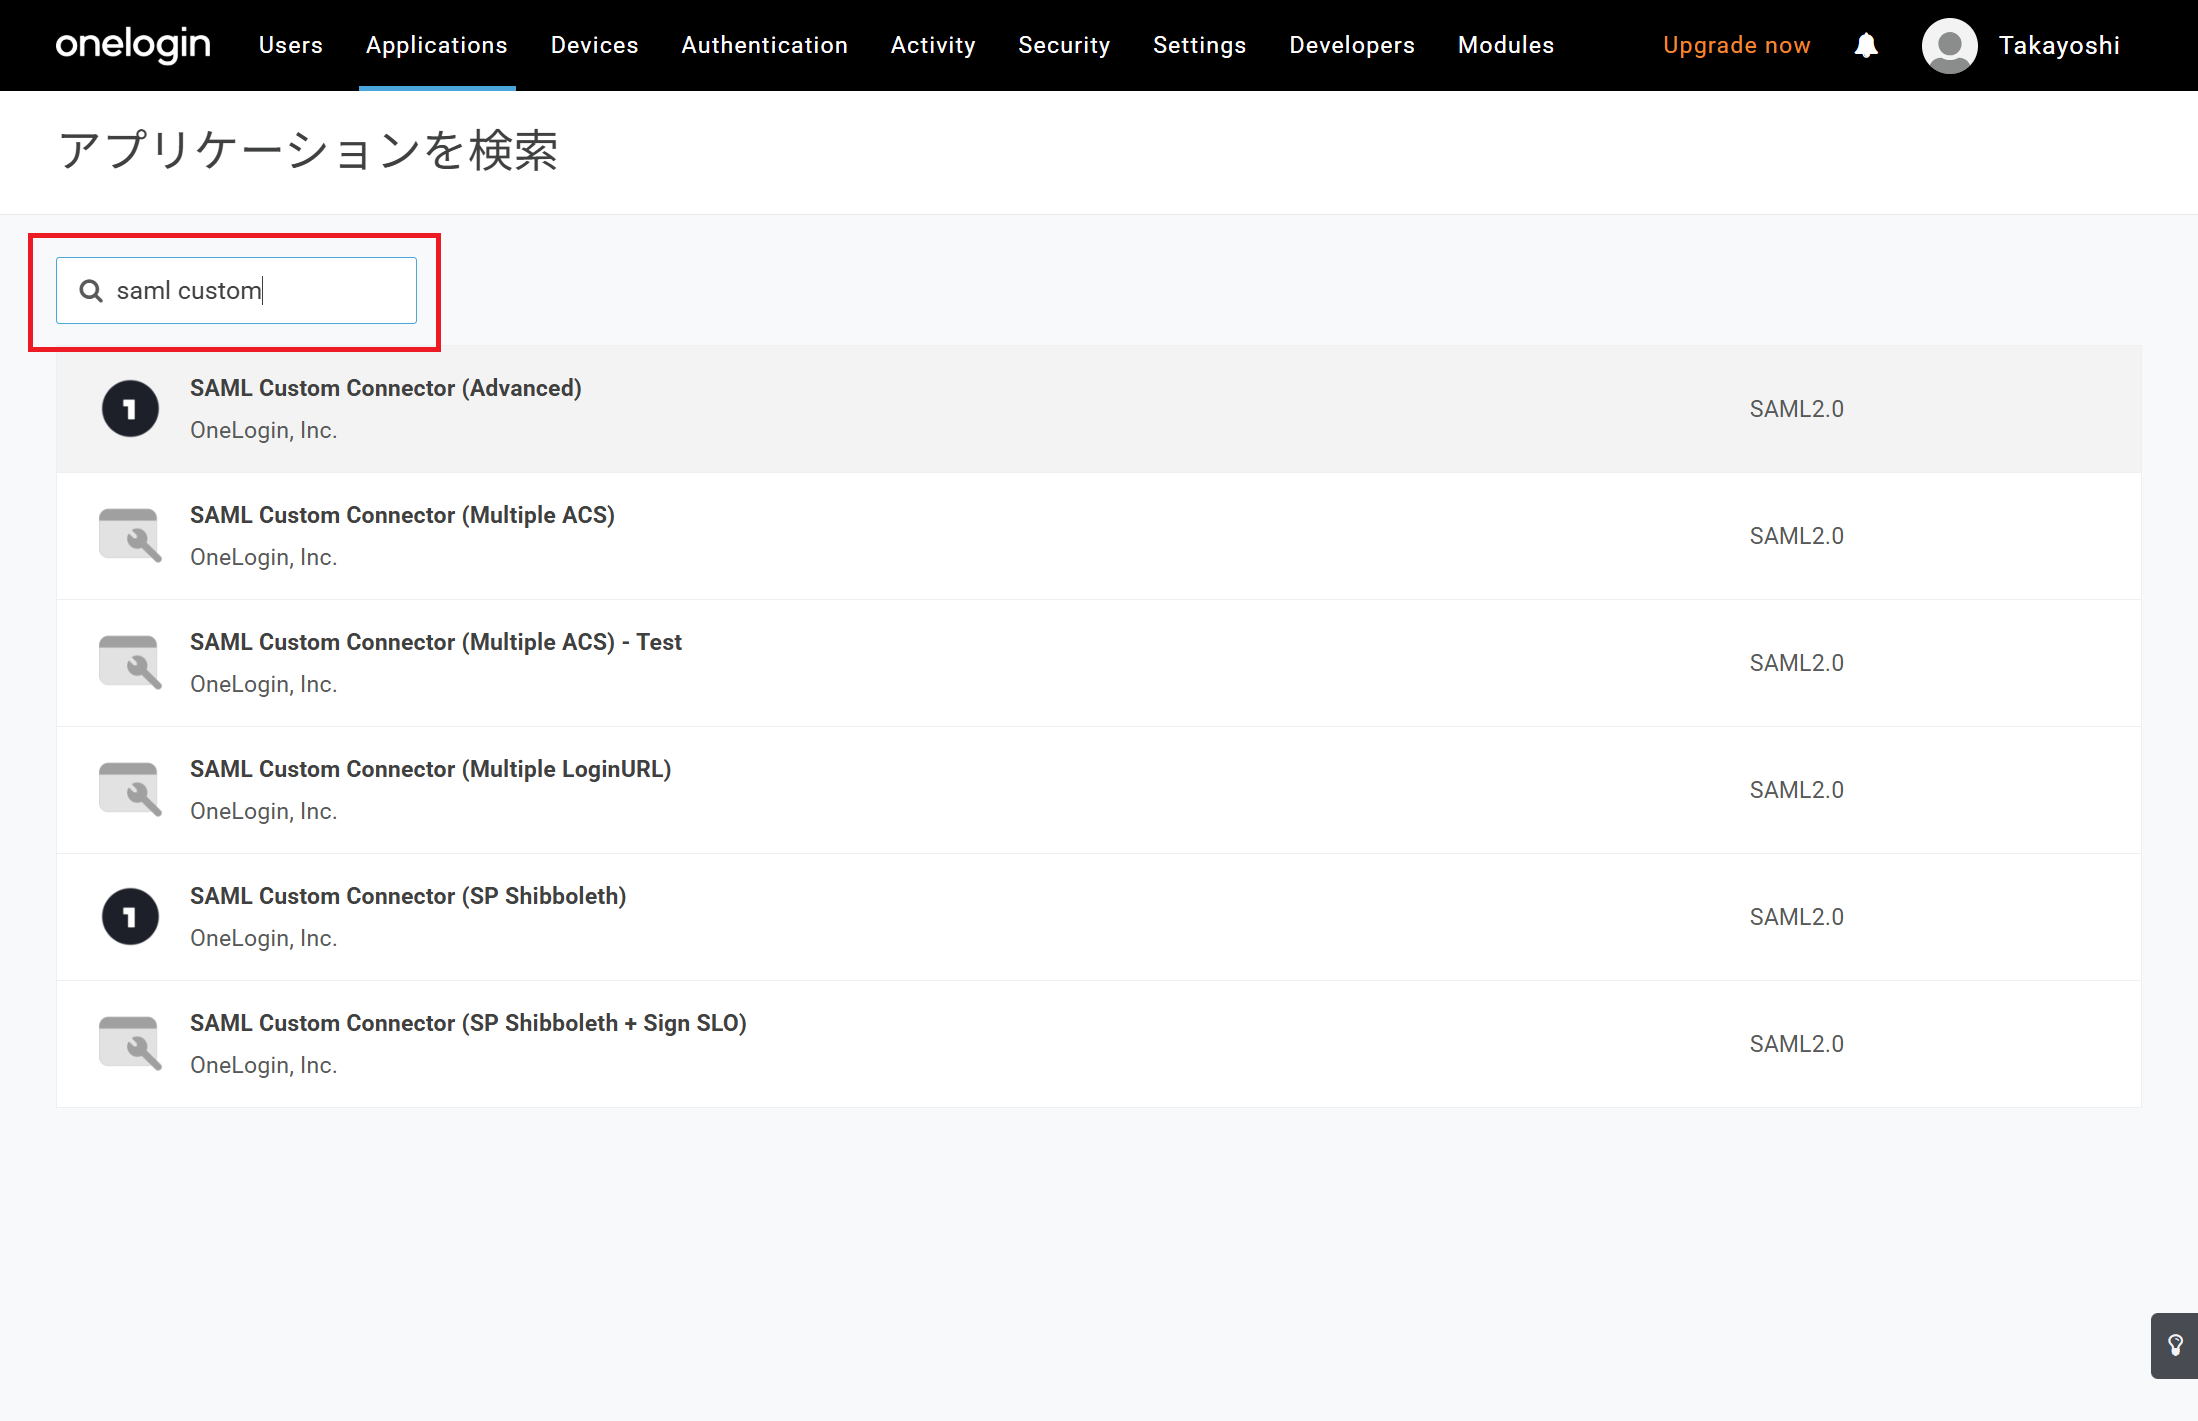Viewport: 2198px width, 1421px height.
Task: Expand the Settings menu
Action: [x=1199, y=45]
